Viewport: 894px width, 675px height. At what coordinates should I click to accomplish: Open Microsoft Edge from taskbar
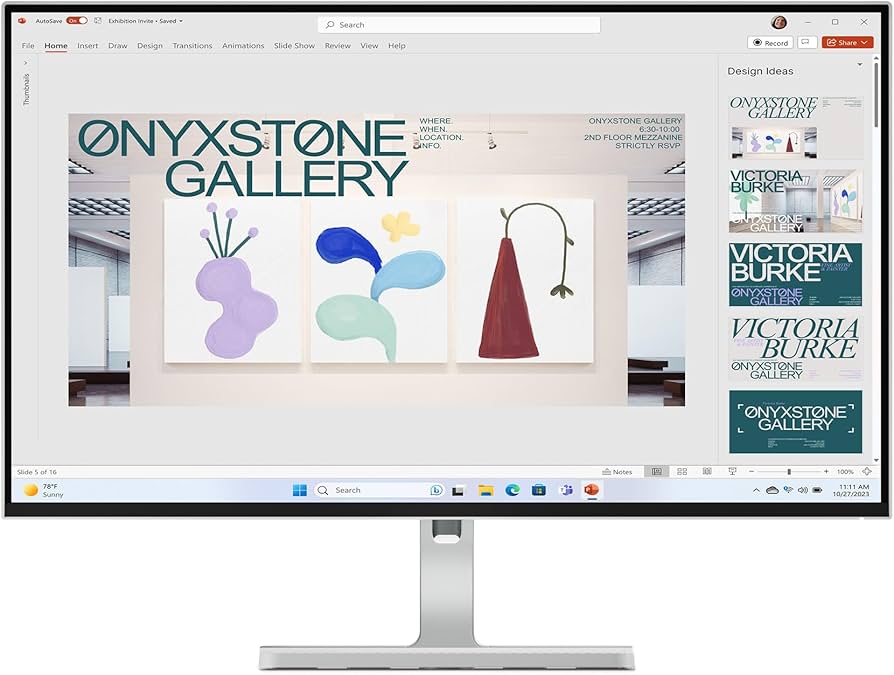(x=512, y=490)
